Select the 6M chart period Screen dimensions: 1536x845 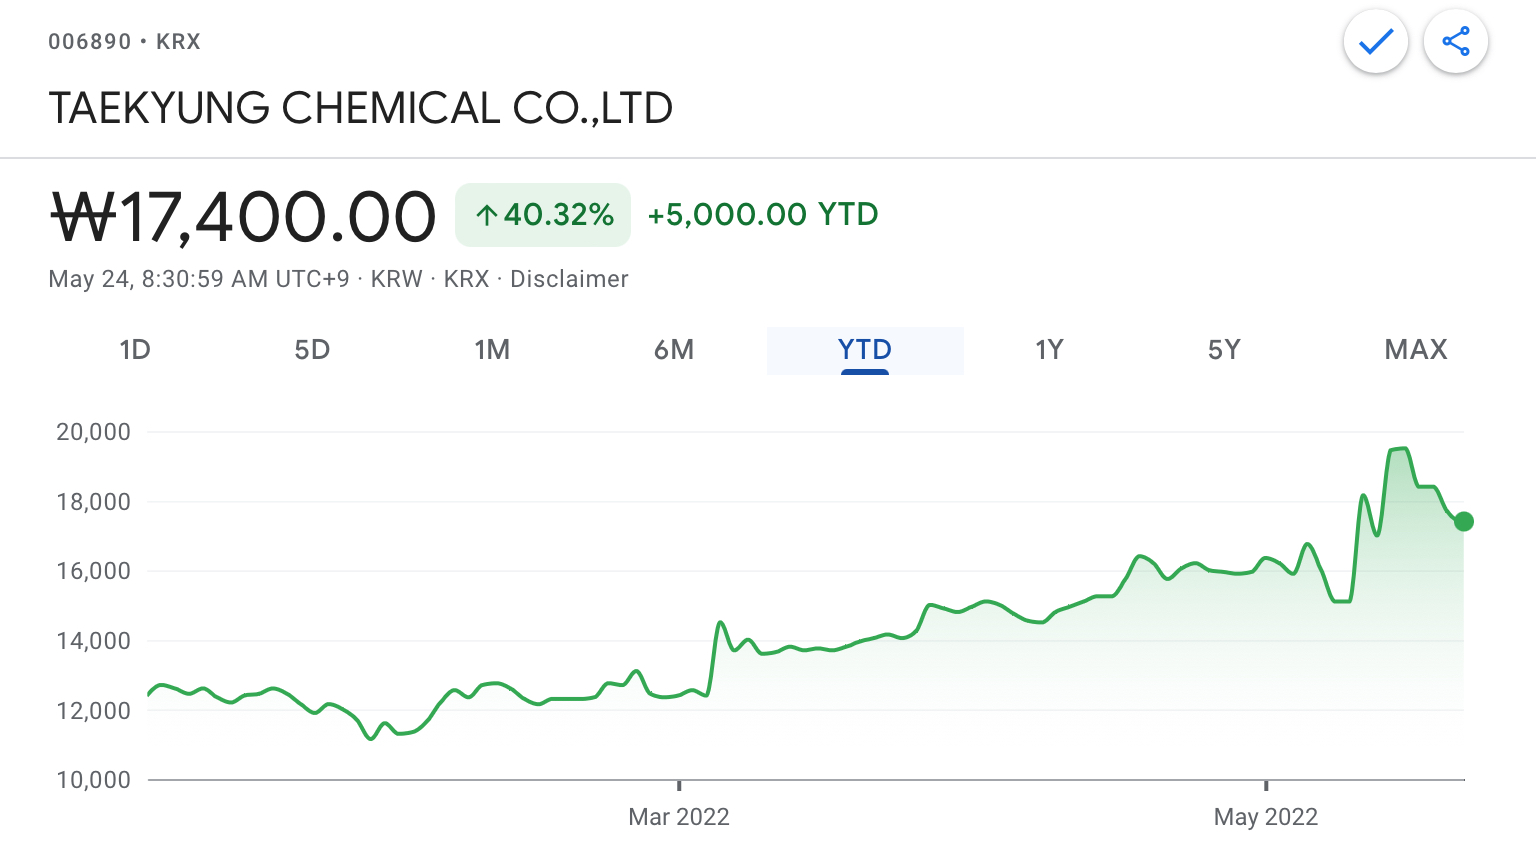pyautogui.click(x=674, y=350)
